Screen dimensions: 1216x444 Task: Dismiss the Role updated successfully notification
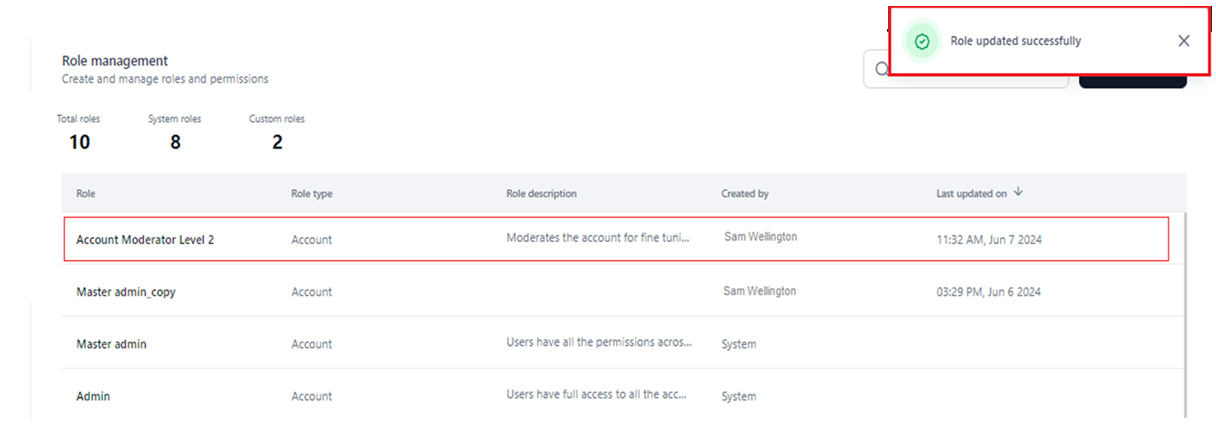pos(1184,41)
